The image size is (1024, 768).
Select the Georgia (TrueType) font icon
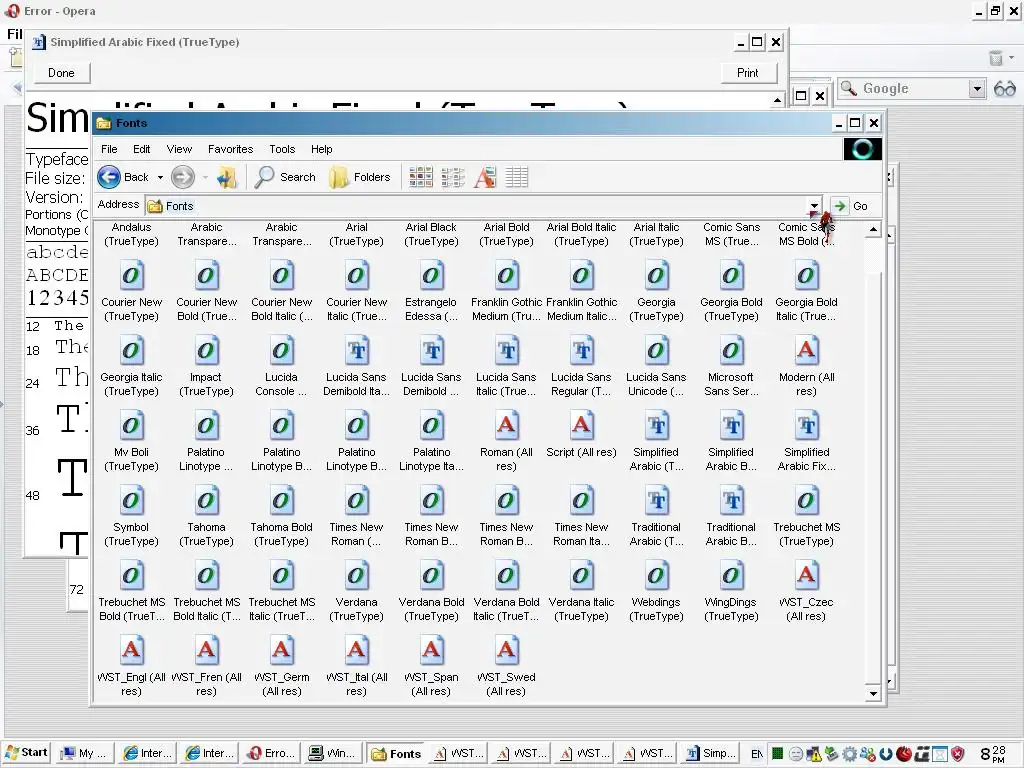[x=656, y=276]
